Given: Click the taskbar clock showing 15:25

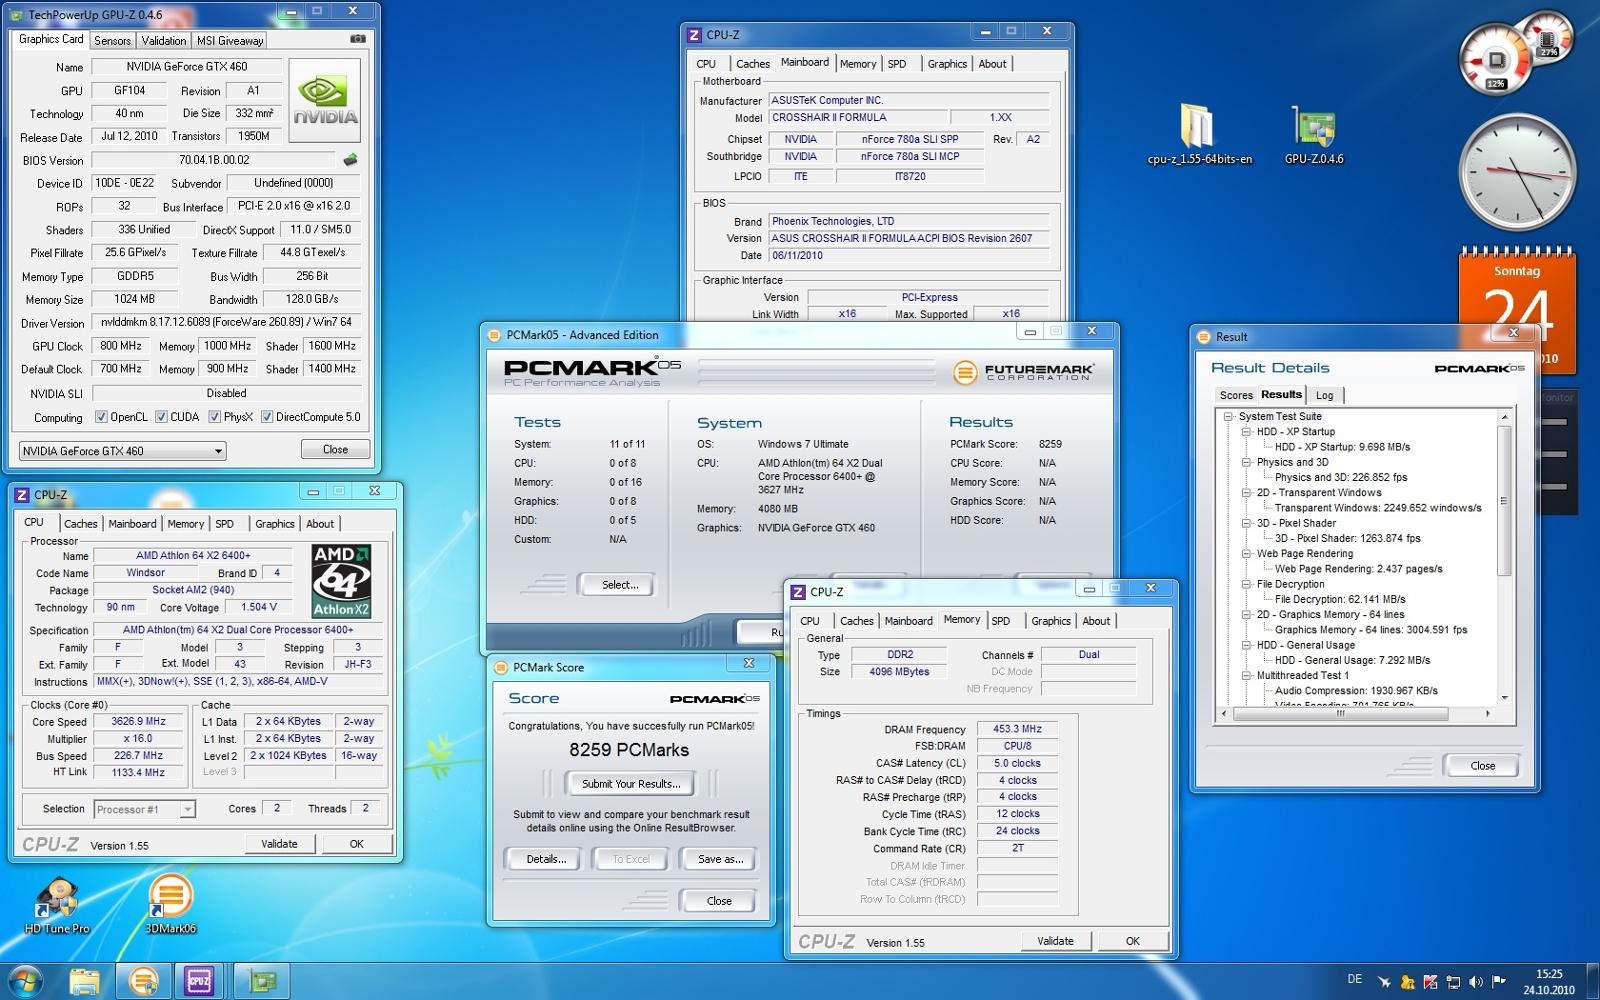Looking at the screenshot, I should coord(1548,982).
